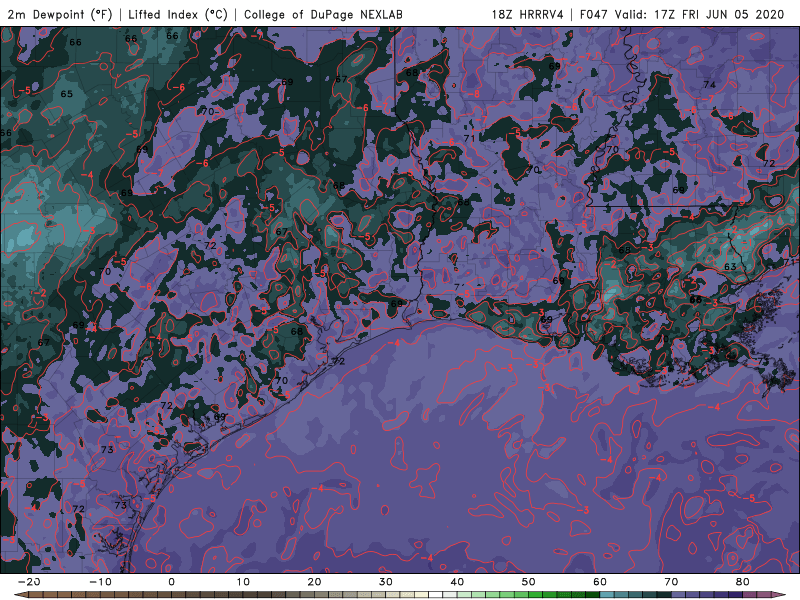Viewport: 800px width, 600px height.
Task: Click the "2m Dewpoint (°F)" title text
Action: 60,14
